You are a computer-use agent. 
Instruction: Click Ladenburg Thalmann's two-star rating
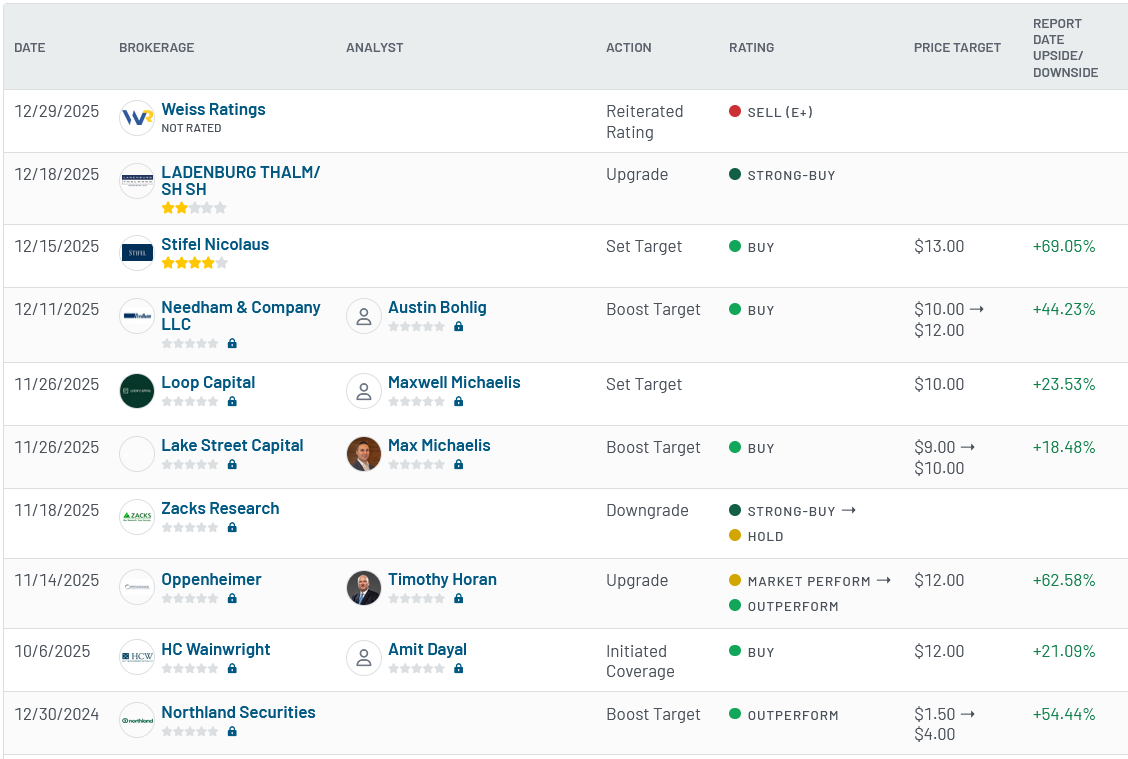pos(194,208)
